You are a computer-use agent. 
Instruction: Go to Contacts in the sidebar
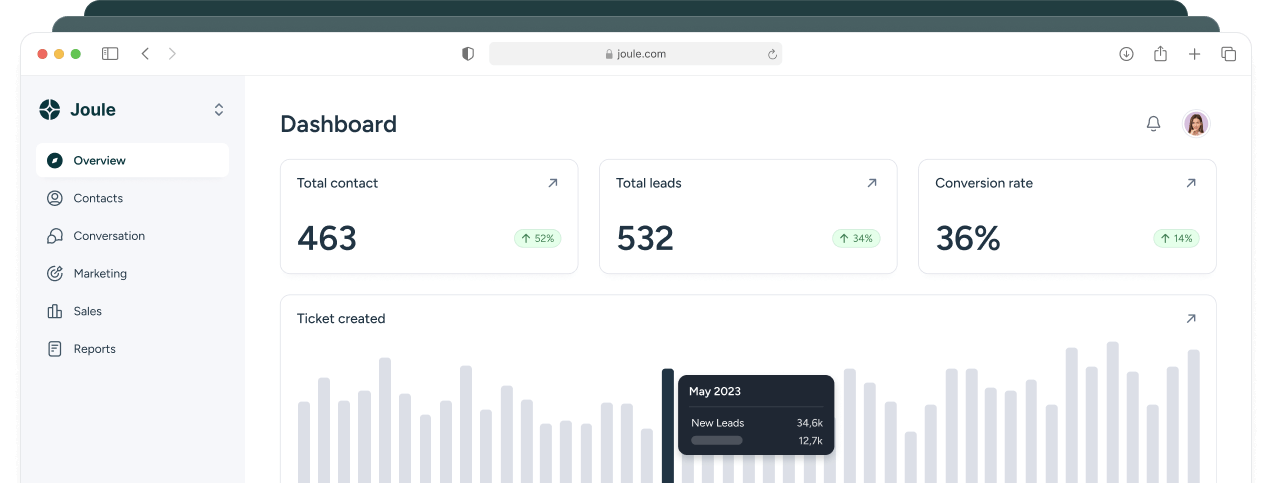coord(98,198)
